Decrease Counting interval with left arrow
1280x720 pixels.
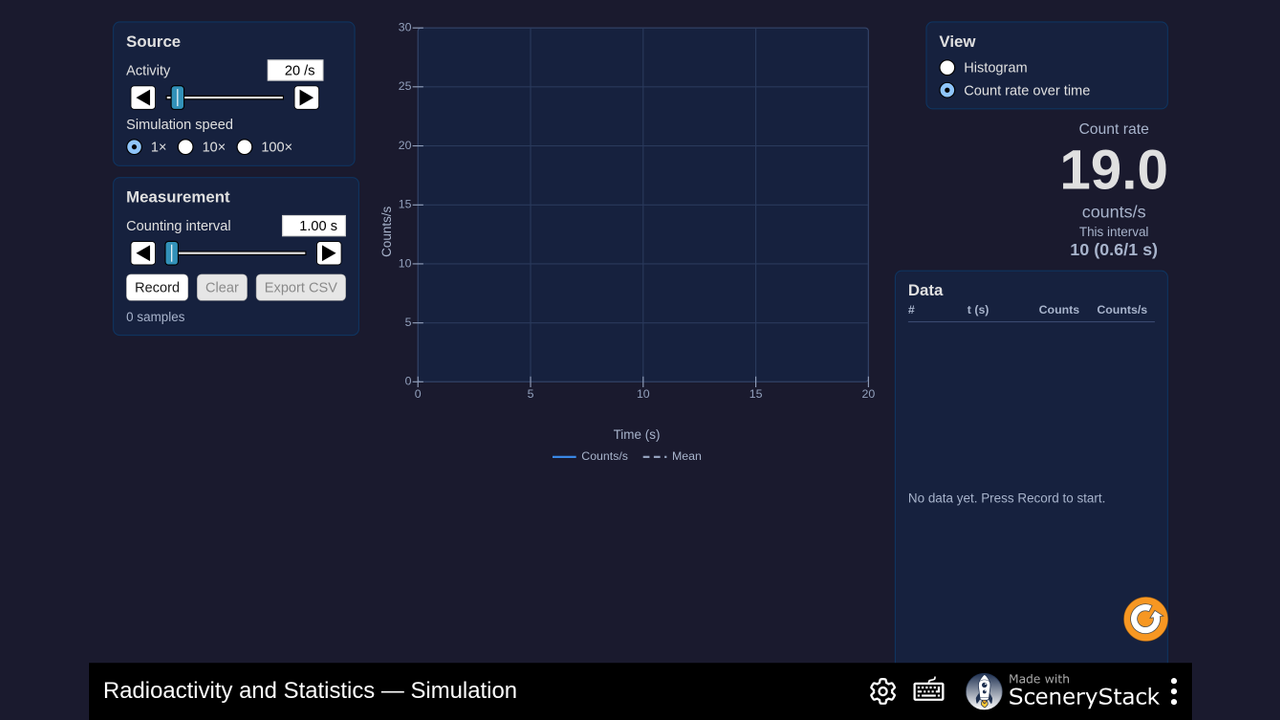pyautogui.click(x=143, y=253)
